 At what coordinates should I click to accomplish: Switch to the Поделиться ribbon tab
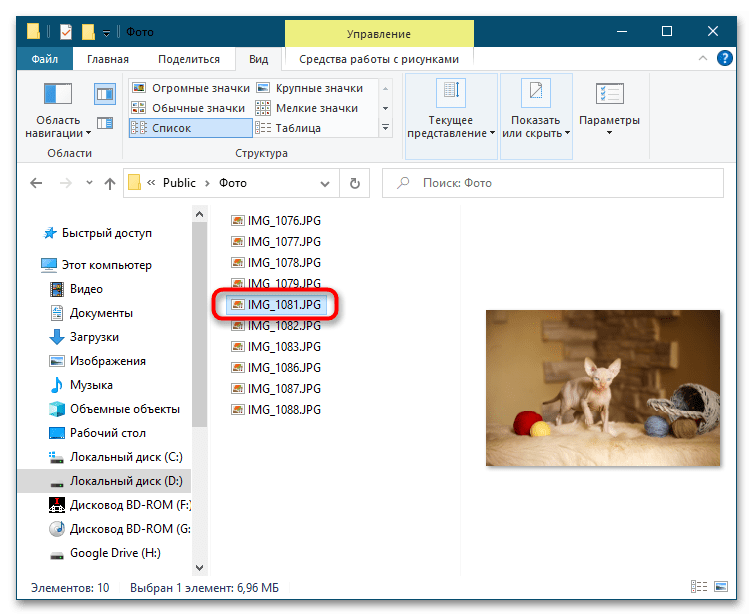(x=189, y=59)
